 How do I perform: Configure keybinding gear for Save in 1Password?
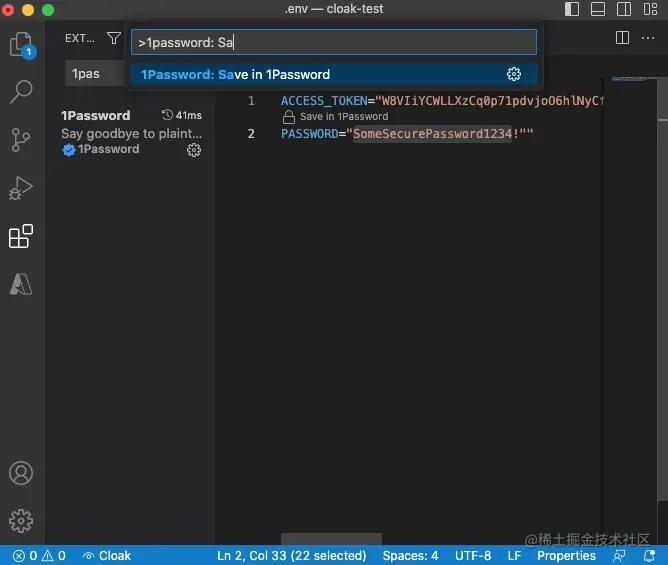(x=514, y=74)
